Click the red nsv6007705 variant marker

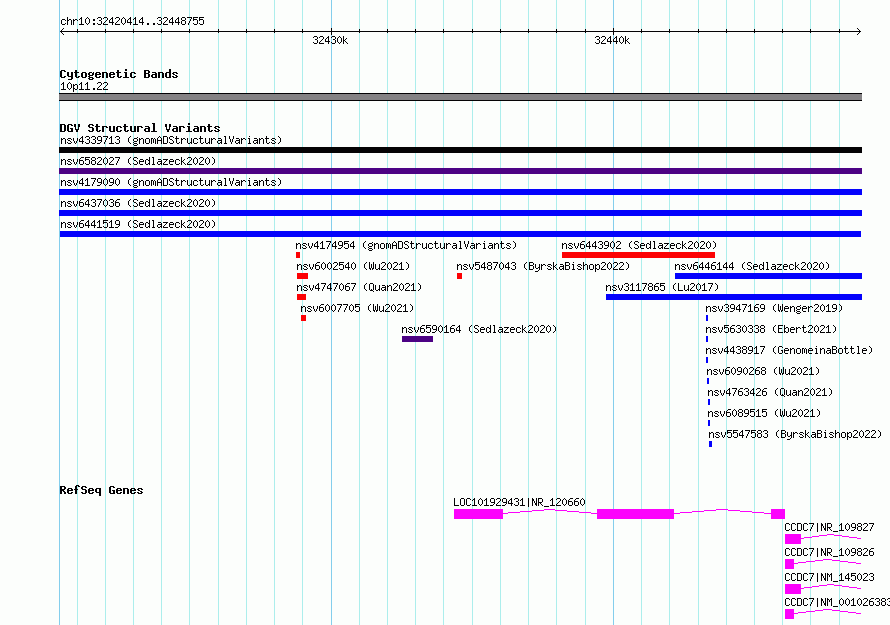coord(304,318)
